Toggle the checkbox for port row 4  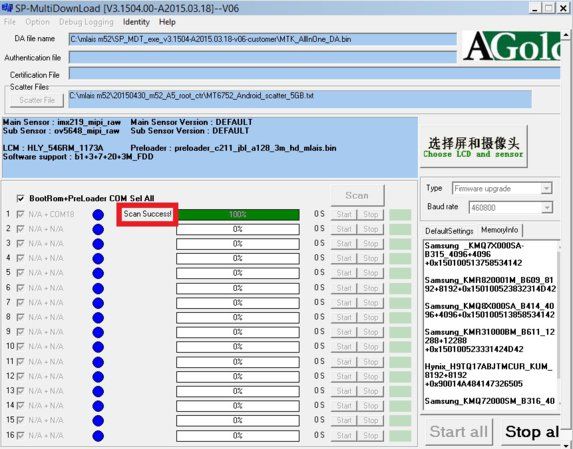(20, 258)
